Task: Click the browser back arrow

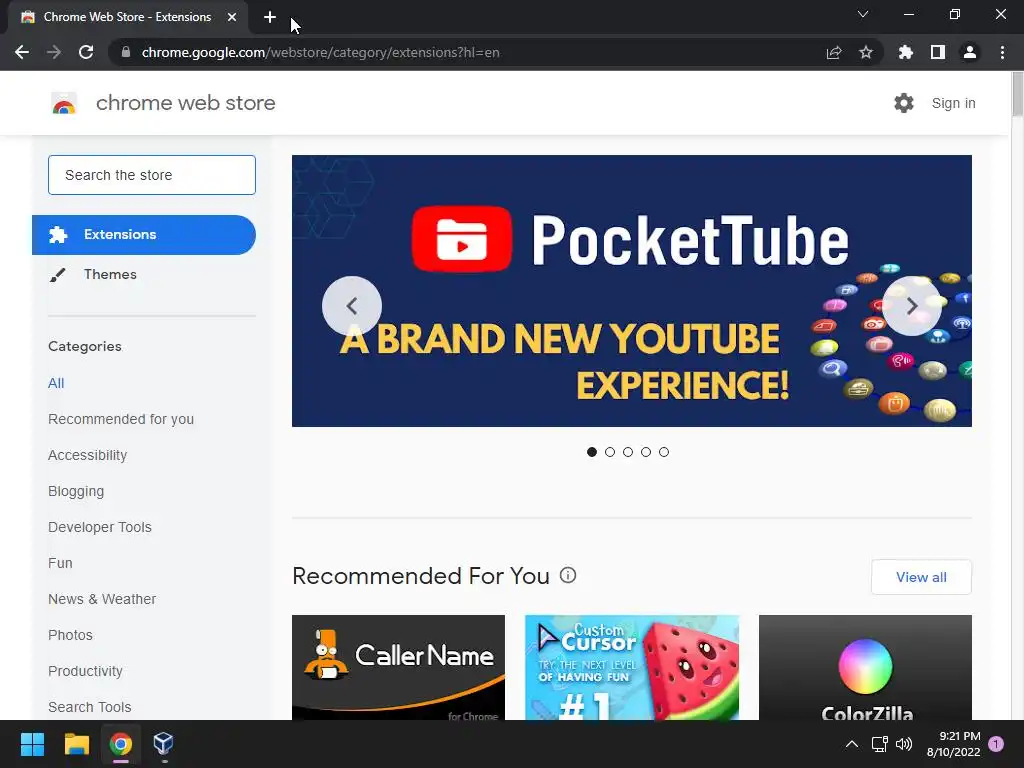Action: pos(22,52)
